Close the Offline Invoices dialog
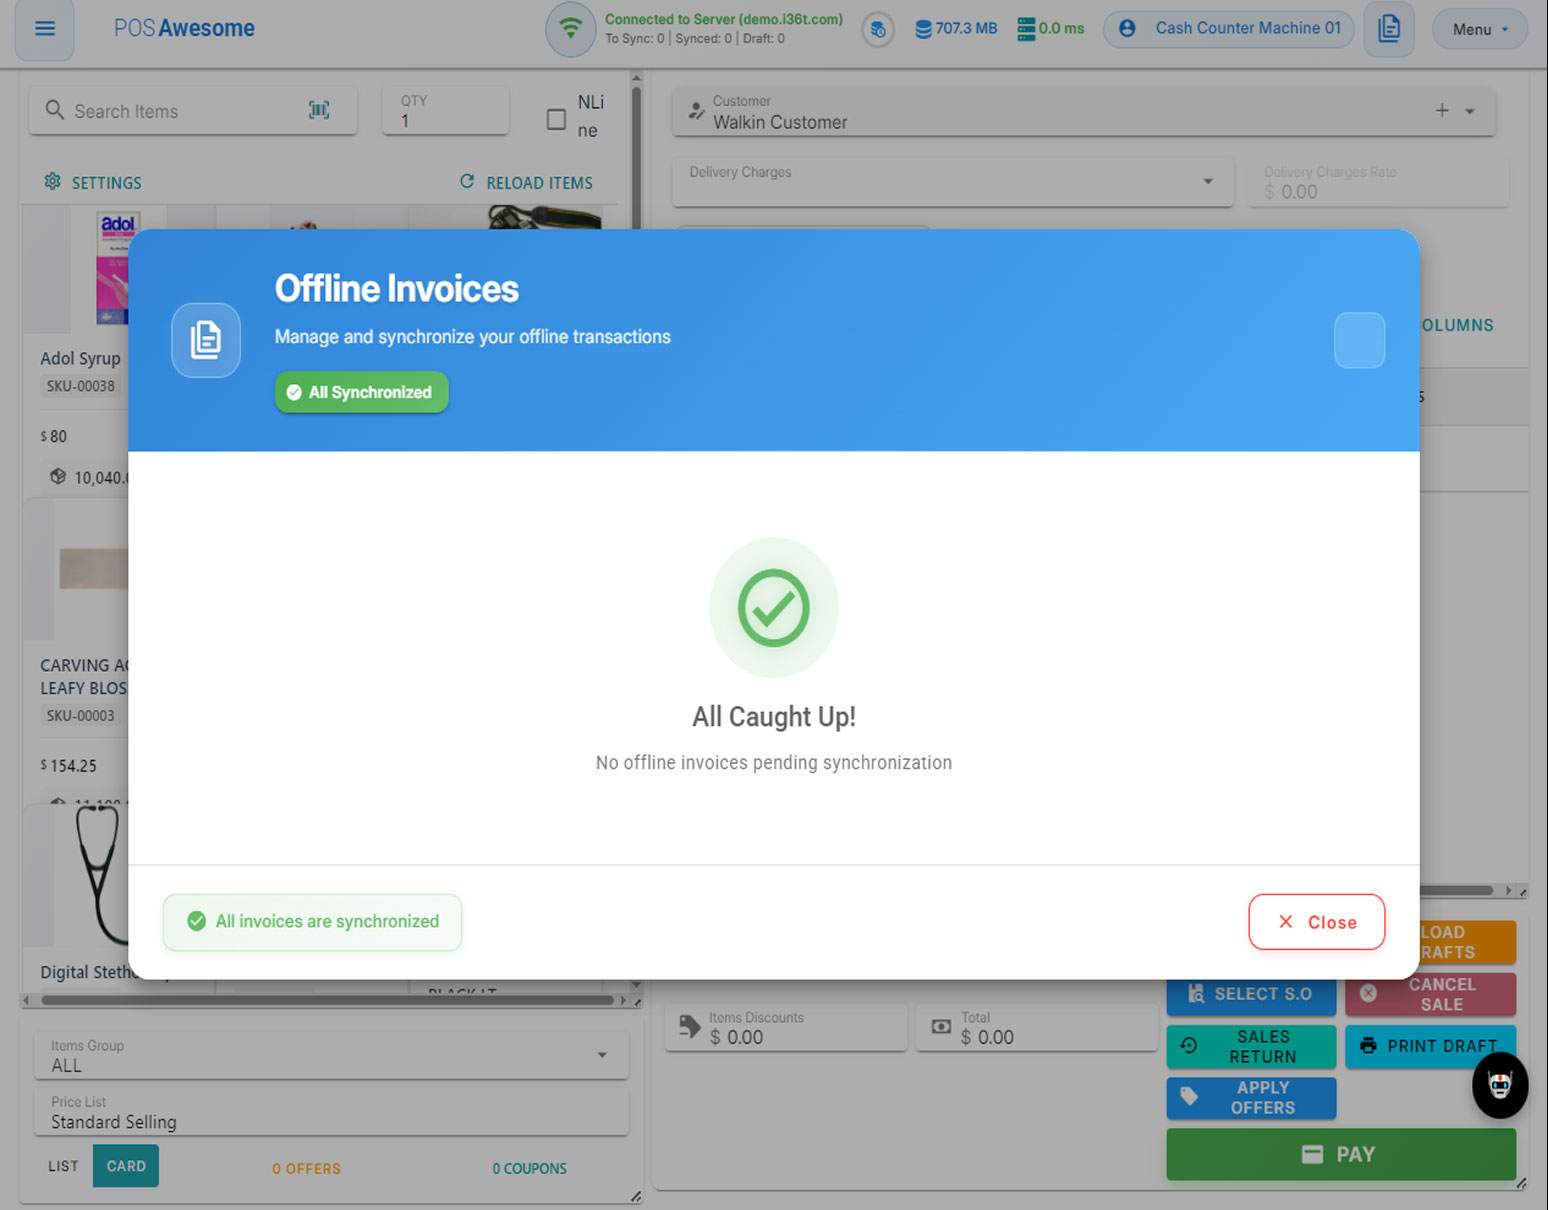1548x1210 pixels. coord(1316,922)
